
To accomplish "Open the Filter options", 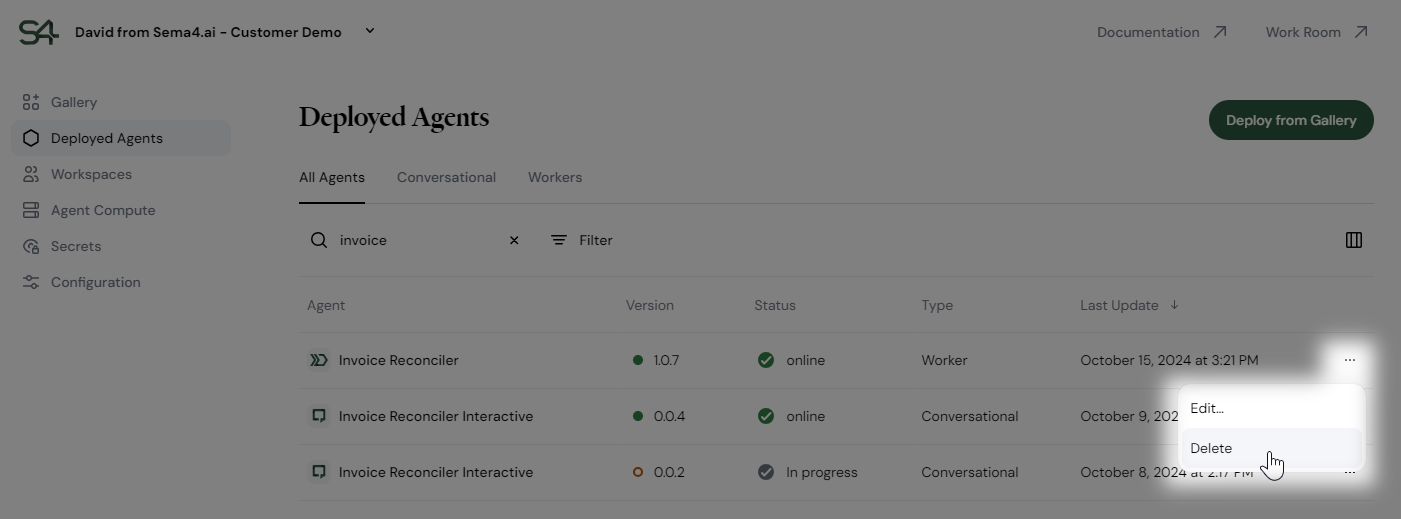I will (x=582, y=240).
